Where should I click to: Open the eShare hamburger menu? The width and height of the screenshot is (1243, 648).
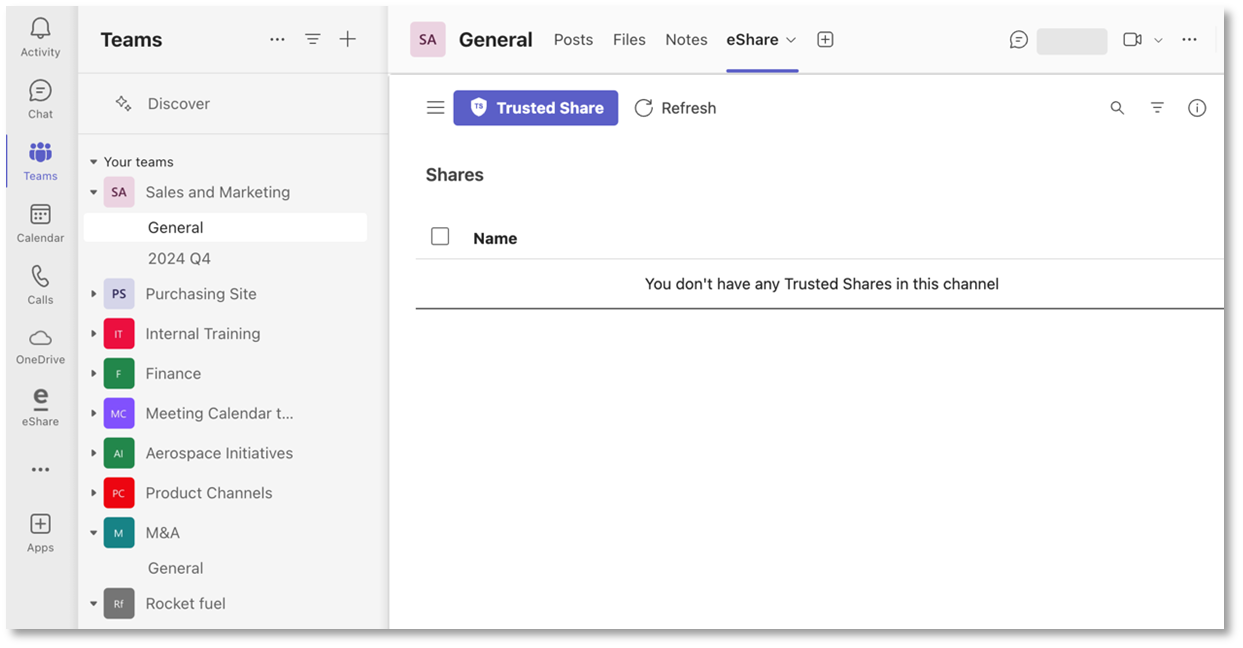(x=436, y=108)
